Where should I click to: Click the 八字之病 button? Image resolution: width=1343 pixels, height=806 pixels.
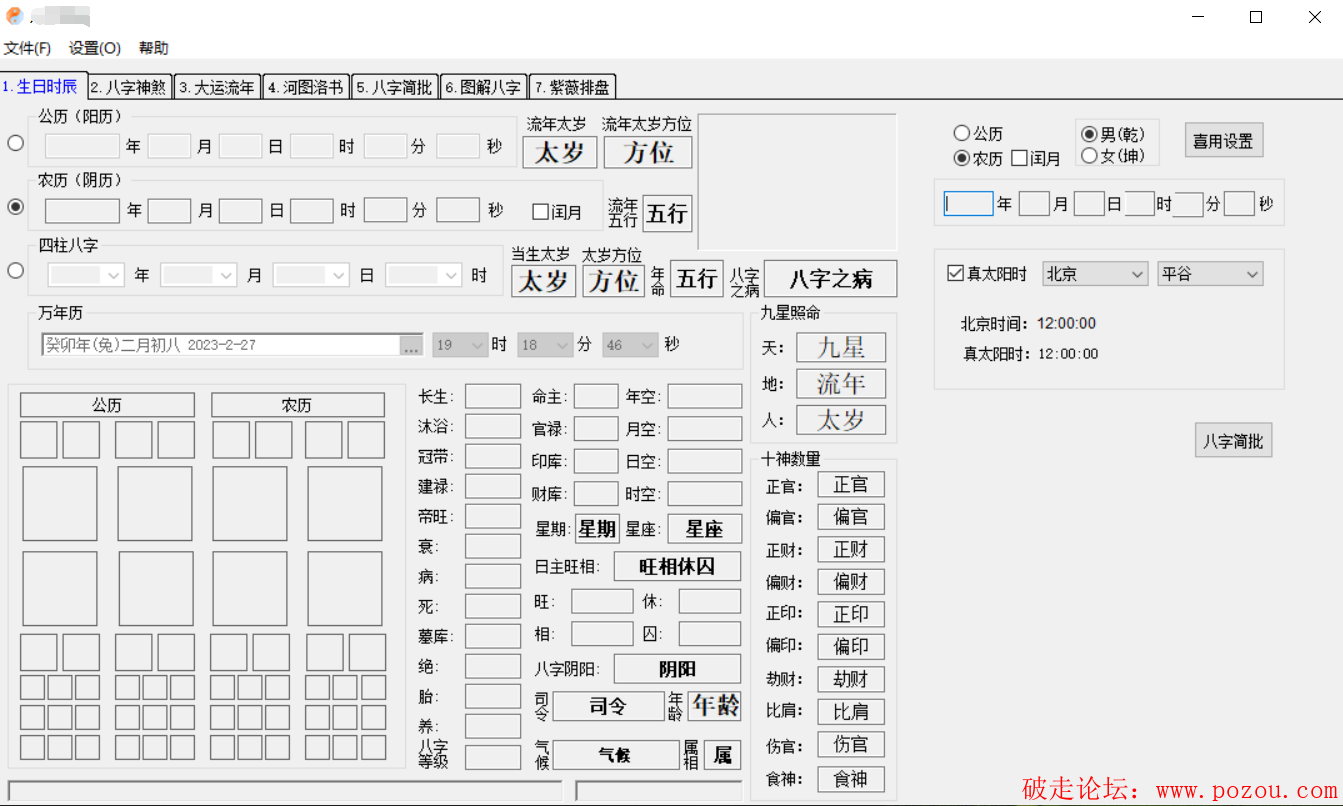830,279
